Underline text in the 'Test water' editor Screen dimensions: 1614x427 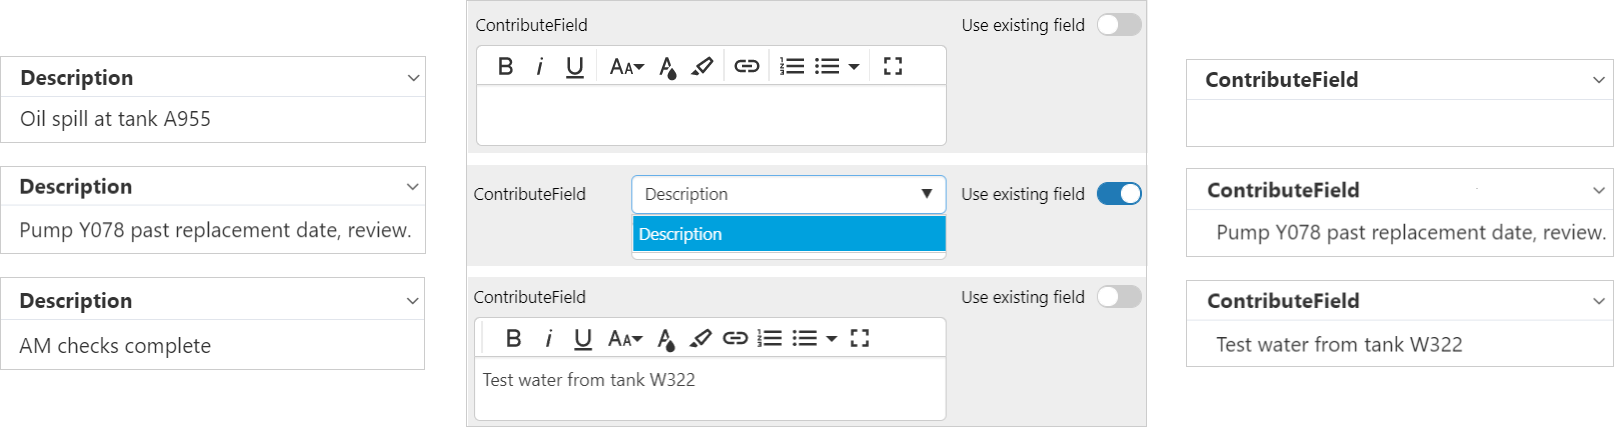point(583,338)
